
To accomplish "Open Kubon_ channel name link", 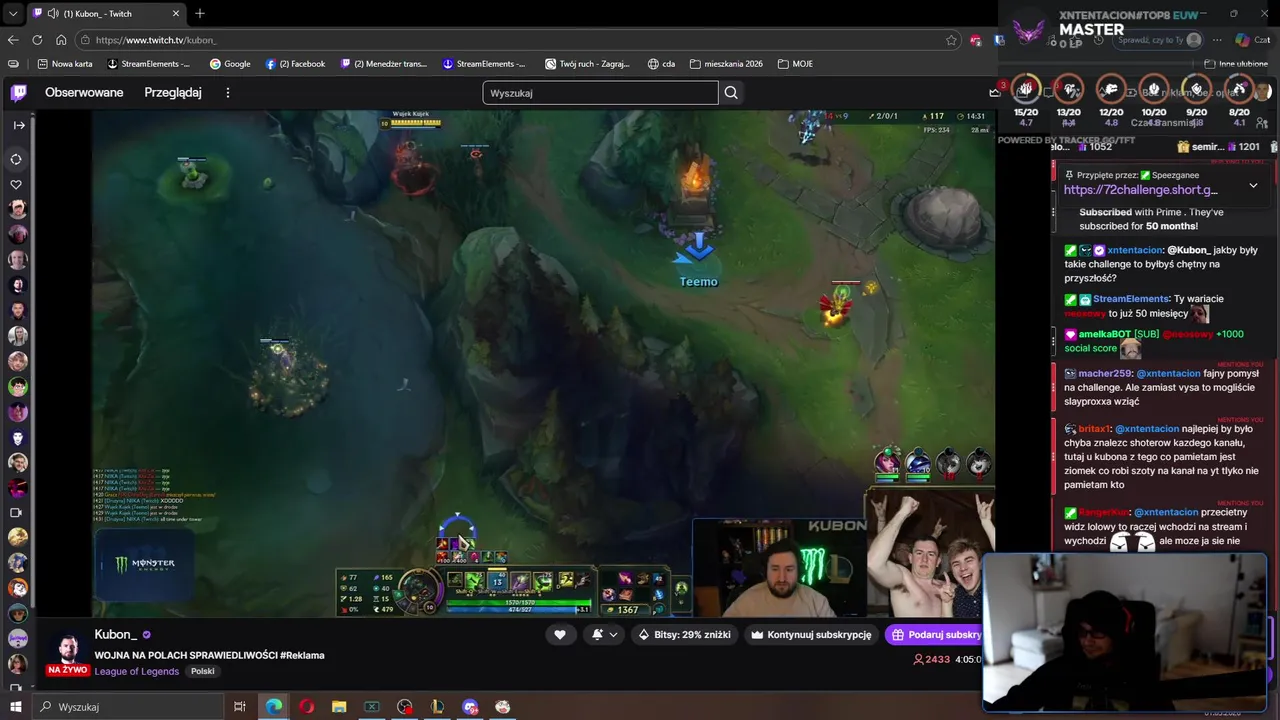I will pyautogui.click(x=115, y=634).
